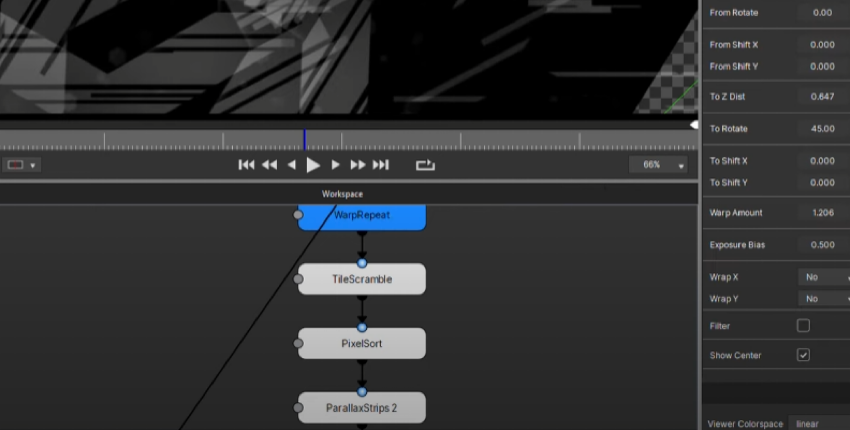
Task: Edit the From Shift Y value
Action: coord(823,66)
